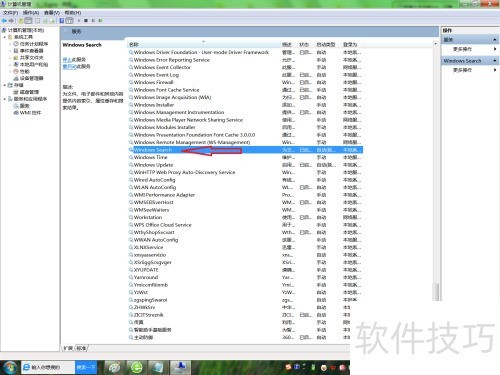Screen dimensions: 500x375
Task: Collapse the Windows Search section in Actions pane
Action: click(495, 61)
